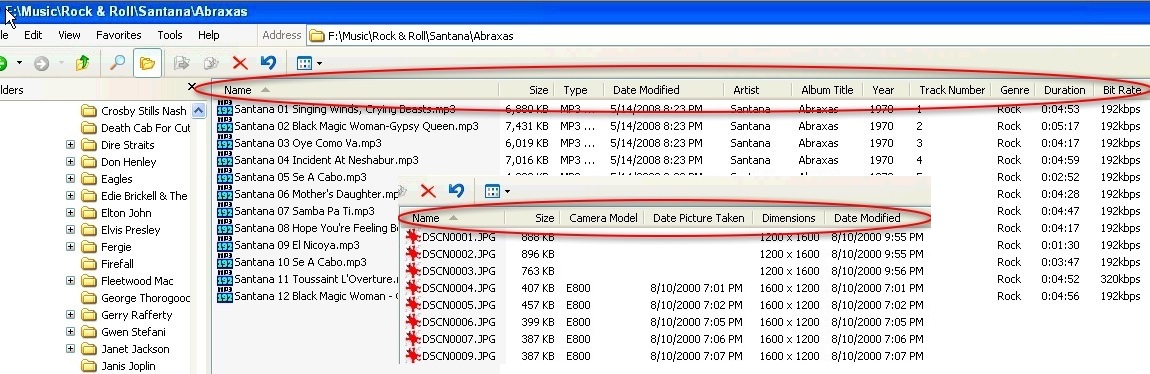Sort by Bit Rate column header
This screenshot has width=1150, height=374.
click(1121, 89)
